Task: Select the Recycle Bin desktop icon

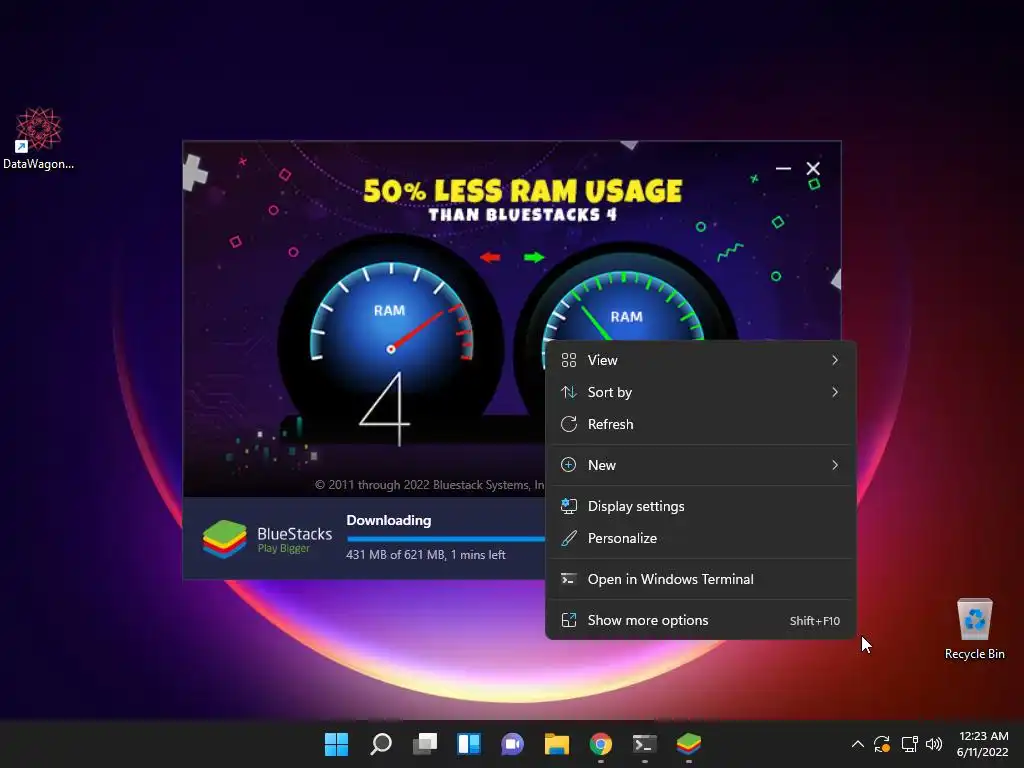Action: click(x=974, y=629)
